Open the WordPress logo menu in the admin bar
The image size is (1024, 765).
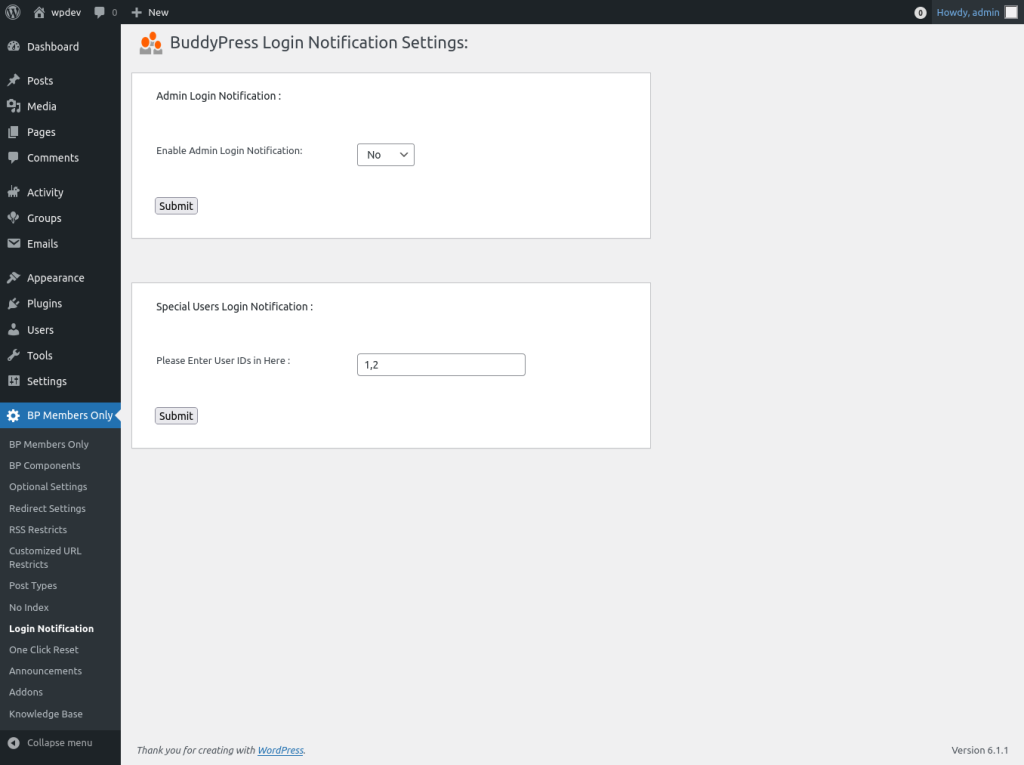point(11,12)
